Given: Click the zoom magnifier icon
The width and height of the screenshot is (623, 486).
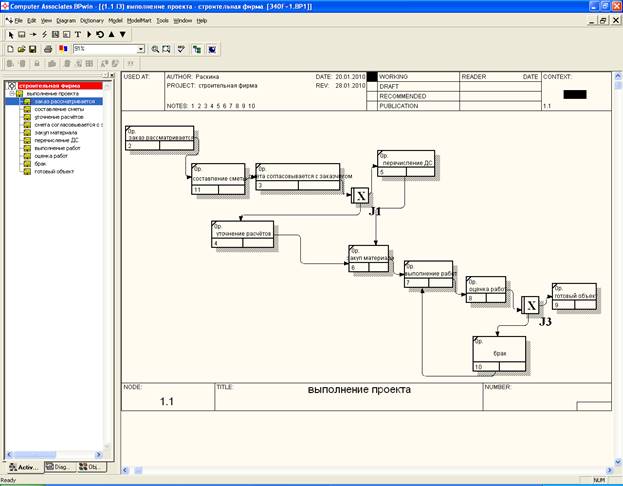Looking at the screenshot, I should click(155, 49).
